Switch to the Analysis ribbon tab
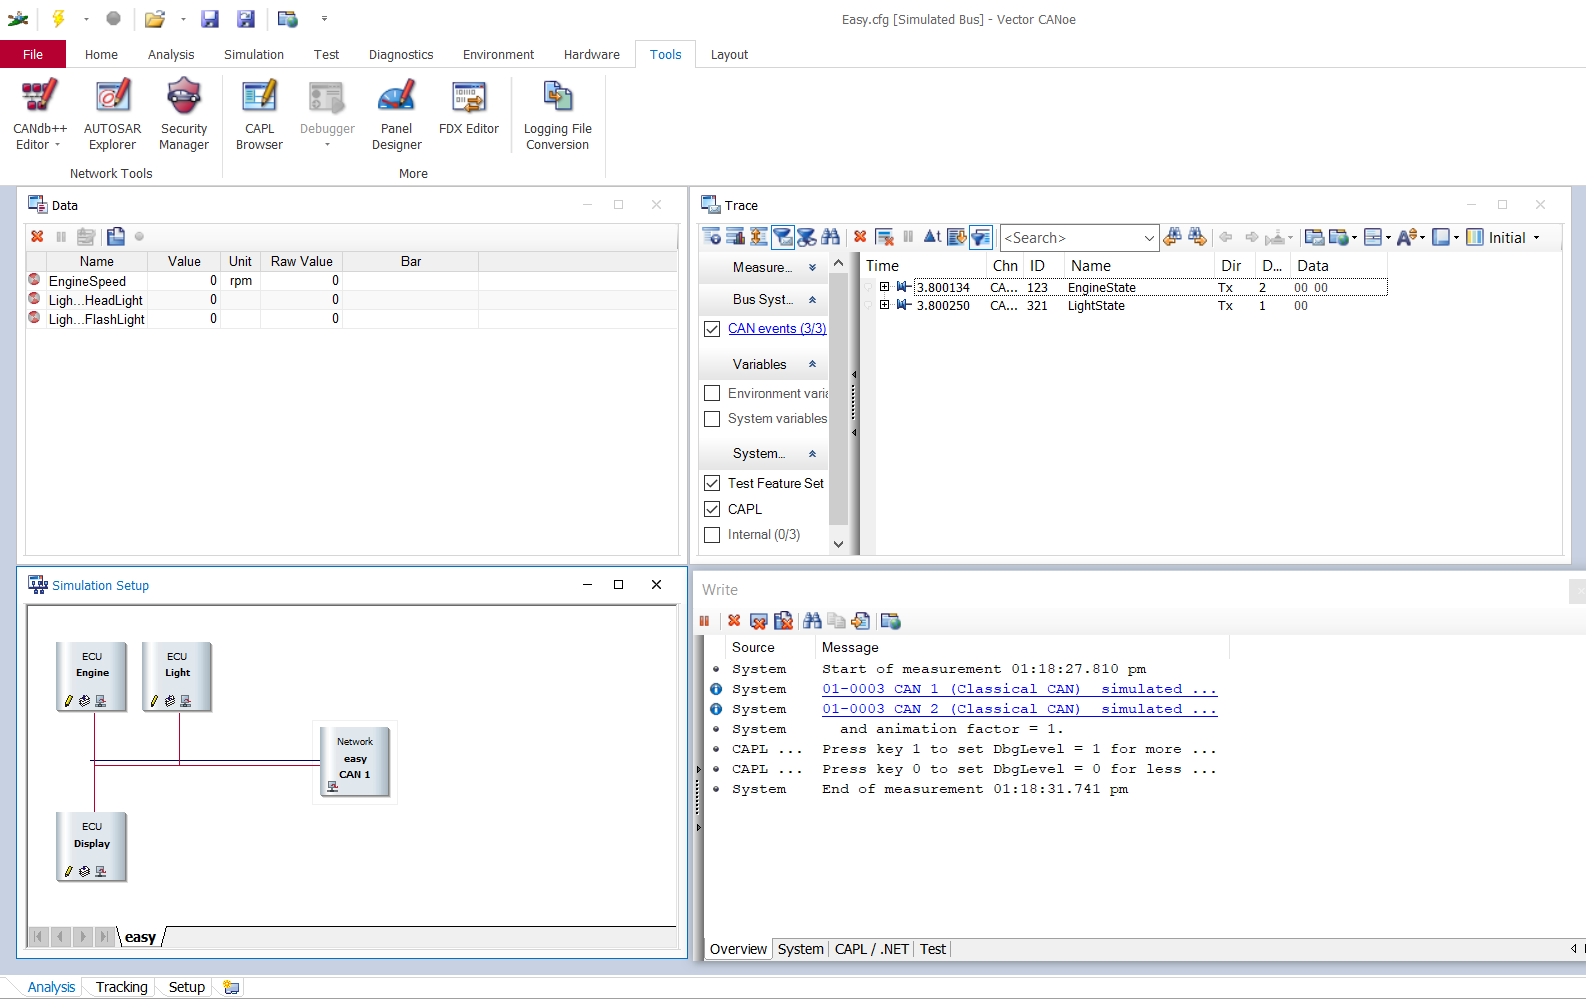 tap(171, 54)
